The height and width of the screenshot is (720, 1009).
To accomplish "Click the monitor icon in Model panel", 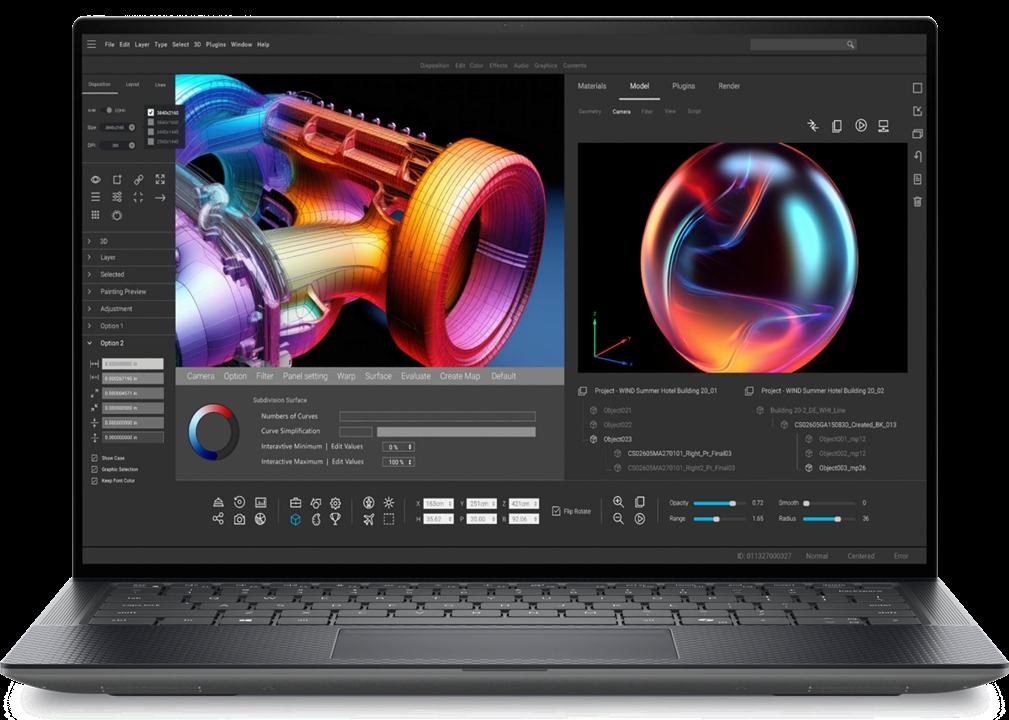I will (884, 126).
